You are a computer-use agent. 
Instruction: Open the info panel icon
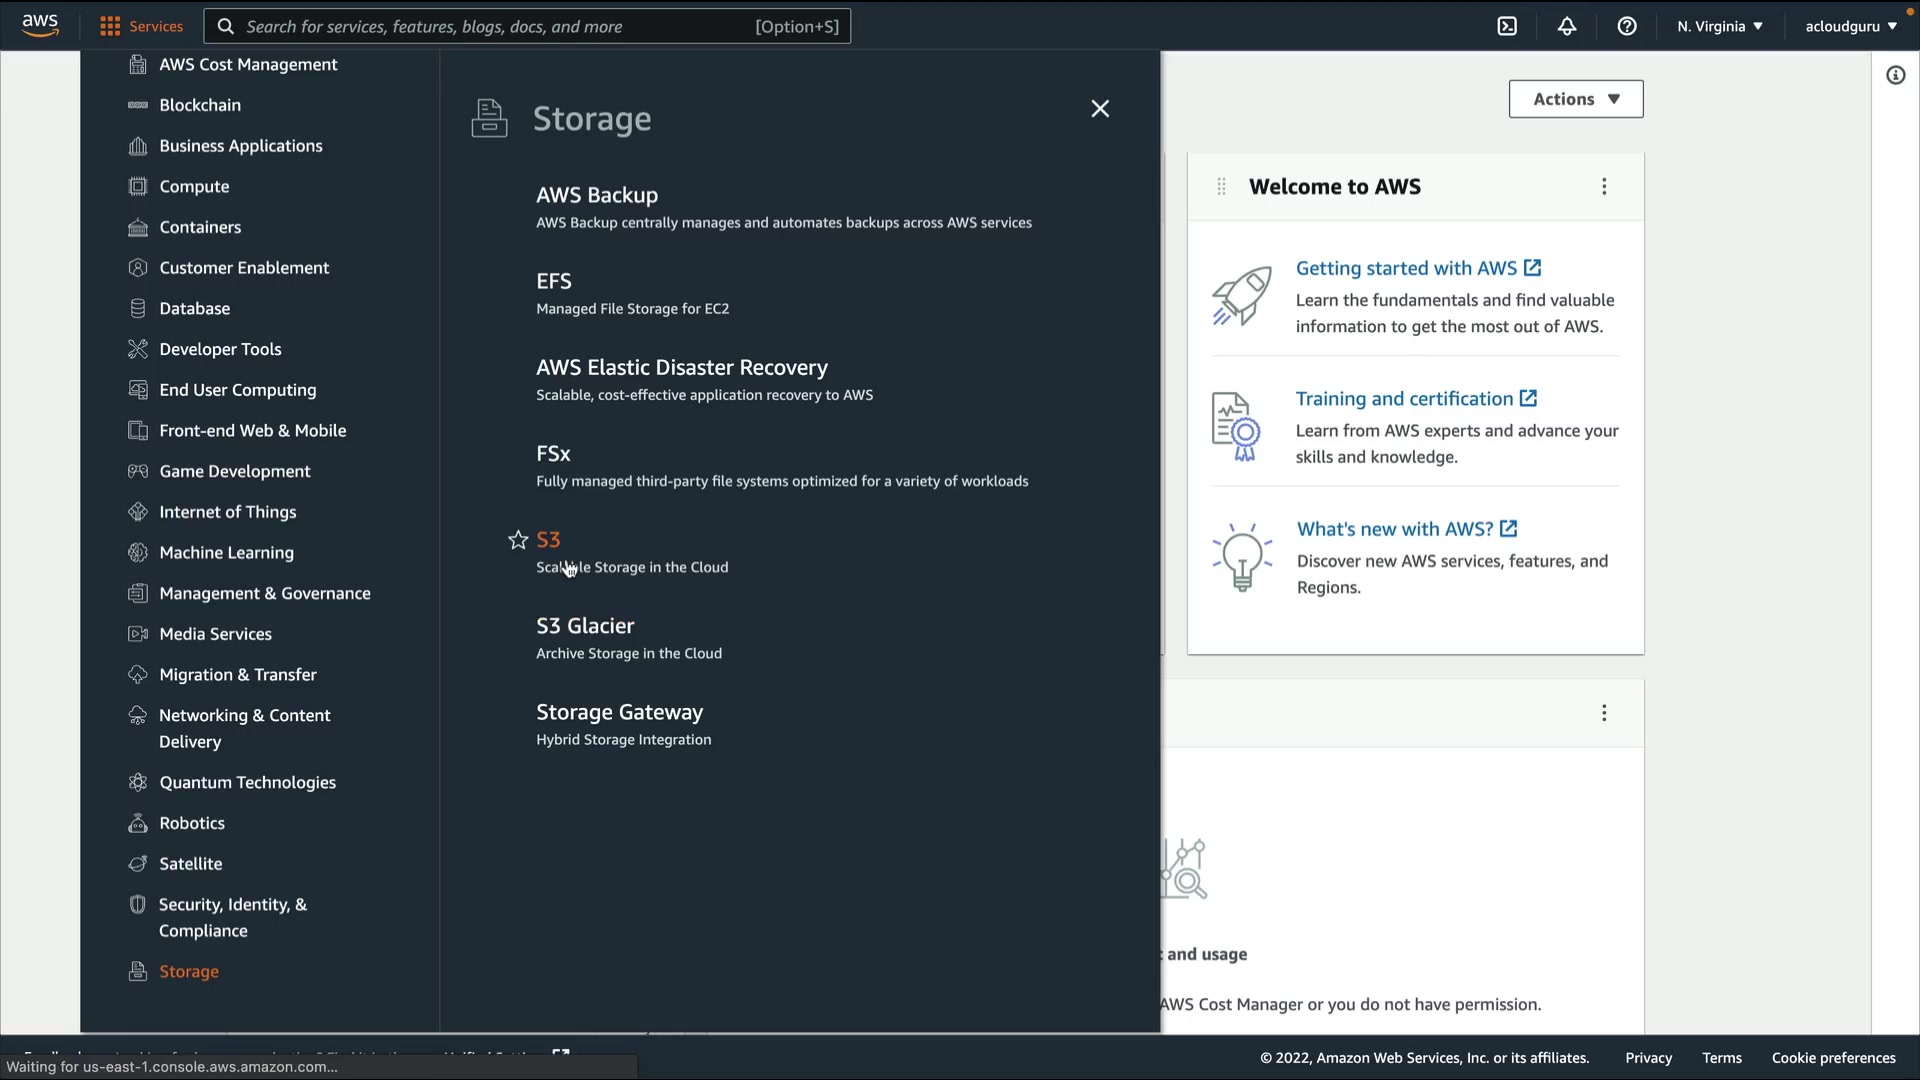pos(1895,76)
